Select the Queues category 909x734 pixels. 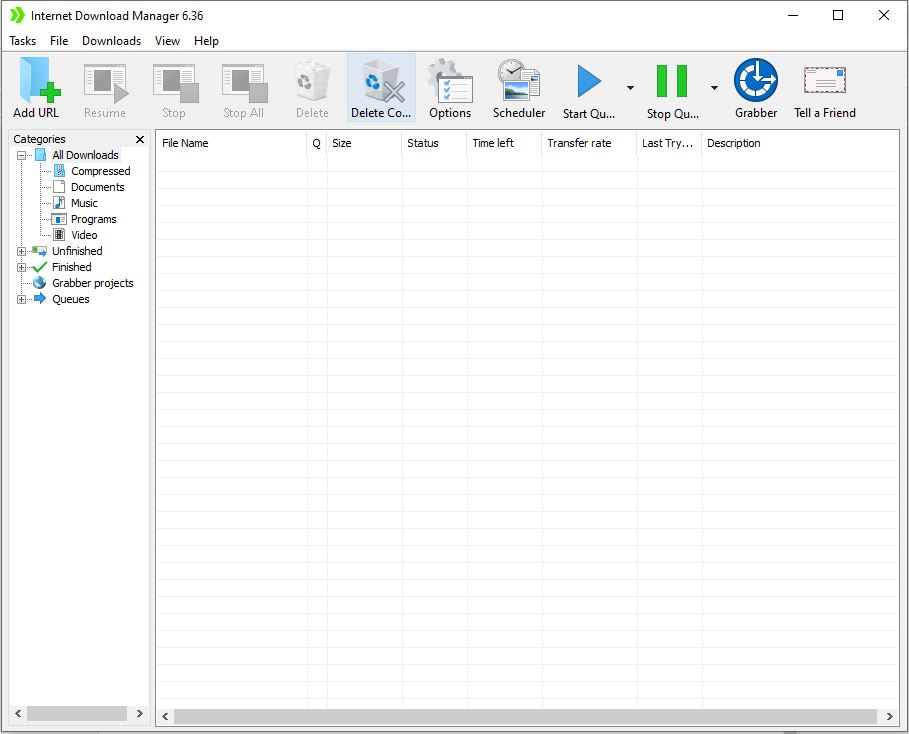71,299
